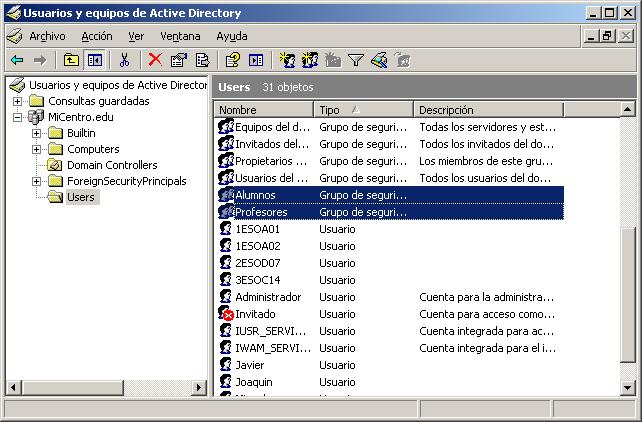The width and height of the screenshot is (642, 422).
Task: Collapse the MiCentro.edu domain node
Action: [18, 117]
